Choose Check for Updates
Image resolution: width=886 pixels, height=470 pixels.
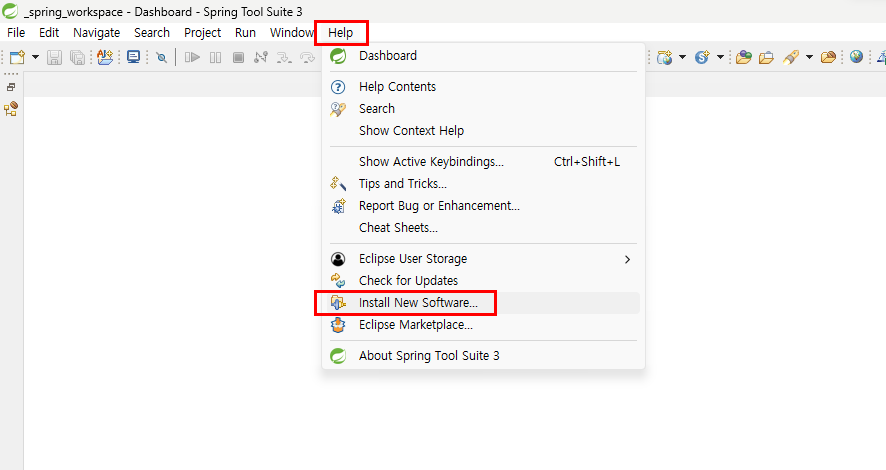483,281
